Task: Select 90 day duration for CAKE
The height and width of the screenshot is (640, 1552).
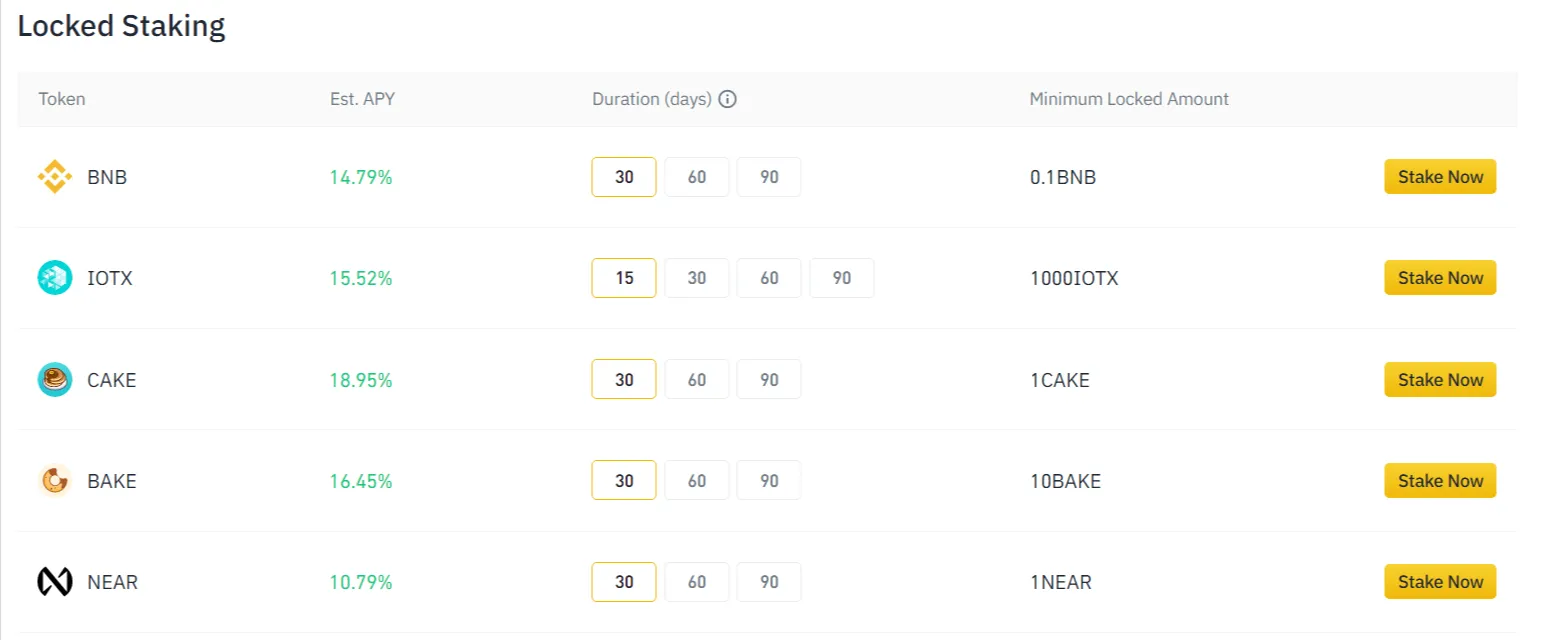Action: click(769, 379)
